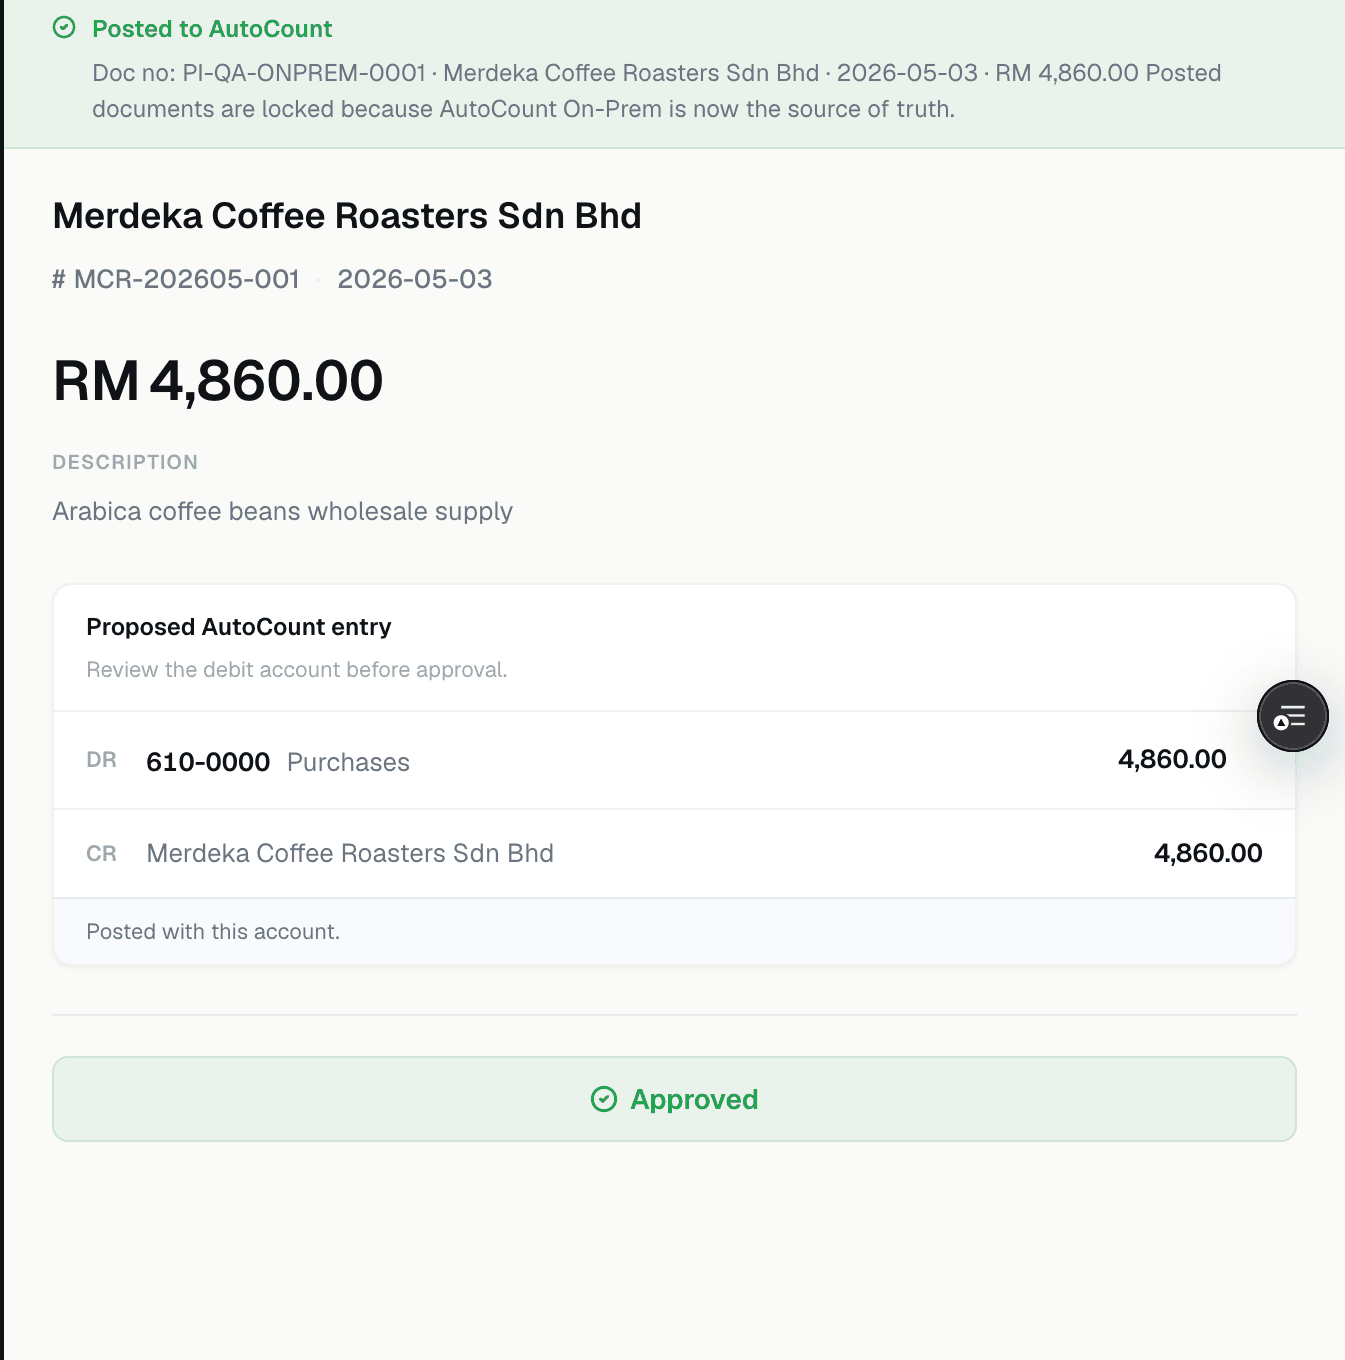1345x1360 pixels.
Task: Click the Posted to AutoCount heading
Action: click(x=212, y=29)
